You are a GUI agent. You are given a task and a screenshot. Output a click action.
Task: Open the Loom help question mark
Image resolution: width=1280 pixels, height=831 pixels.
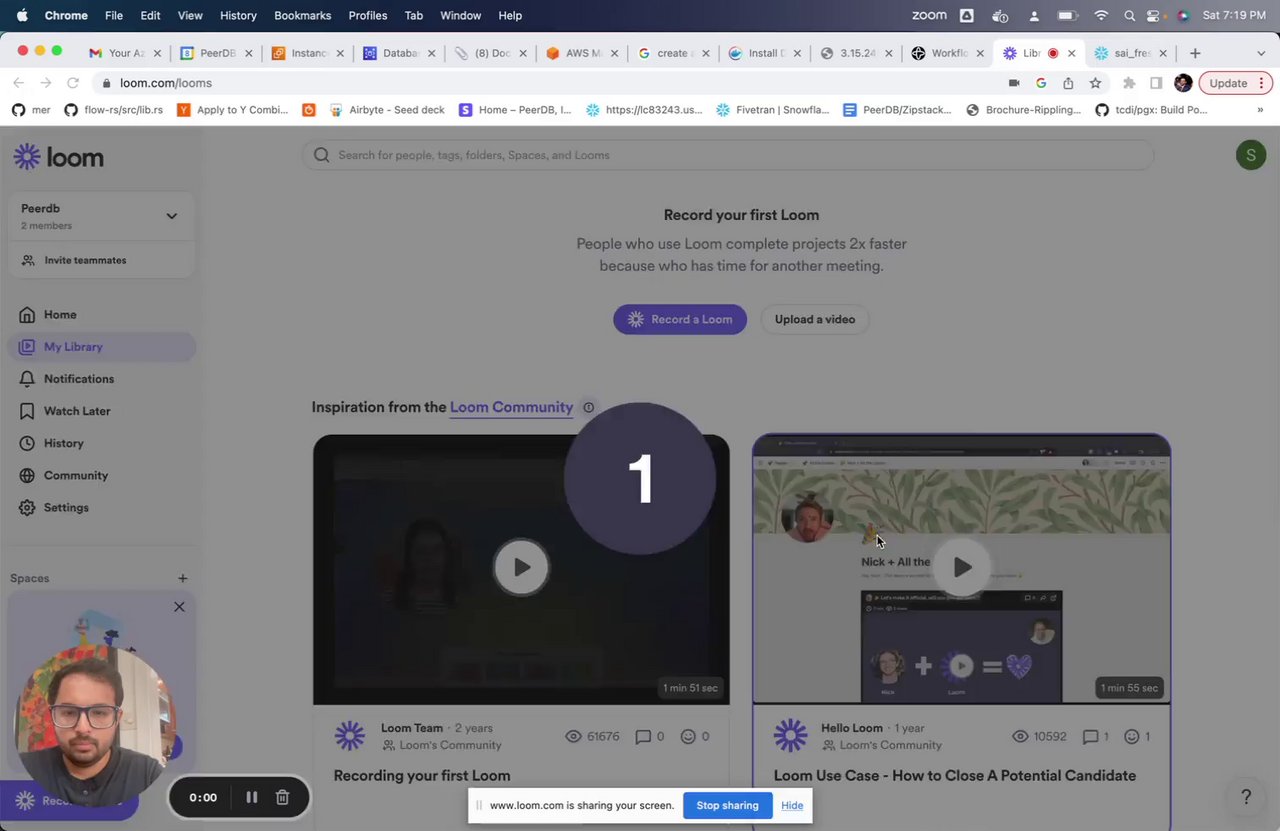(1246, 797)
